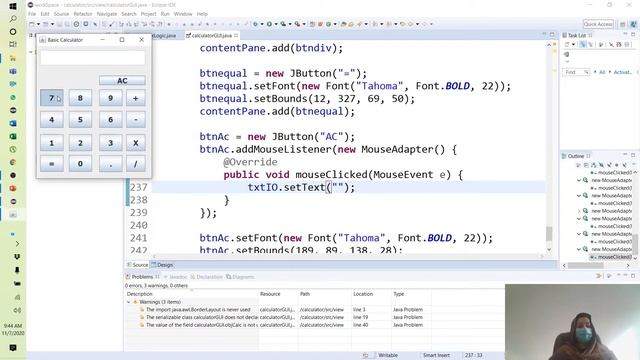Open the Windows Start menu
Image resolution: width=640 pixels, height=360 pixels.
coord(13,6)
